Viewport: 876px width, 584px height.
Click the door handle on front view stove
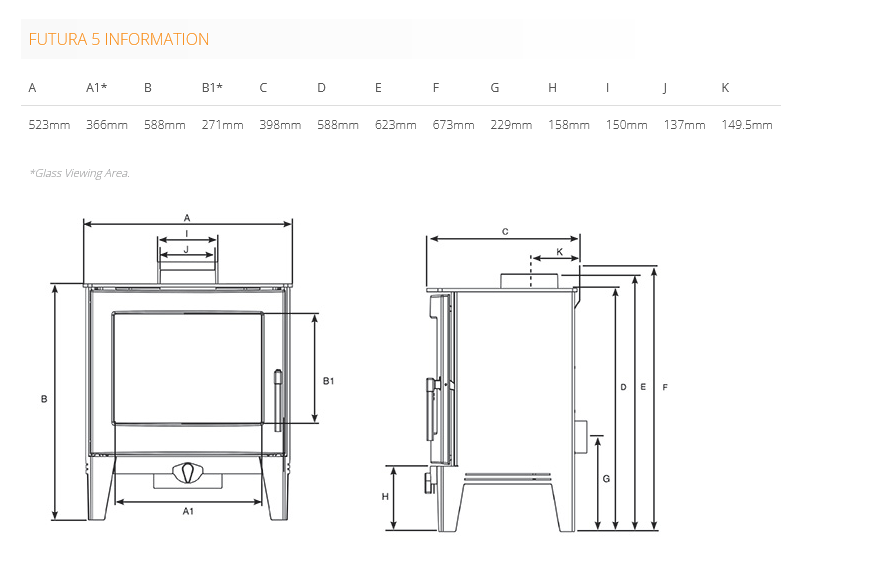point(278,400)
